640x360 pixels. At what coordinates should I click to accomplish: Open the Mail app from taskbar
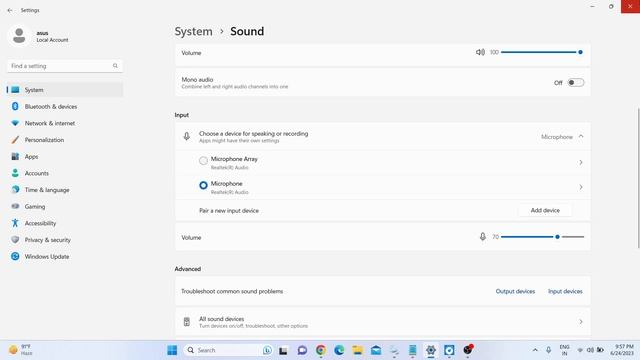pos(376,350)
